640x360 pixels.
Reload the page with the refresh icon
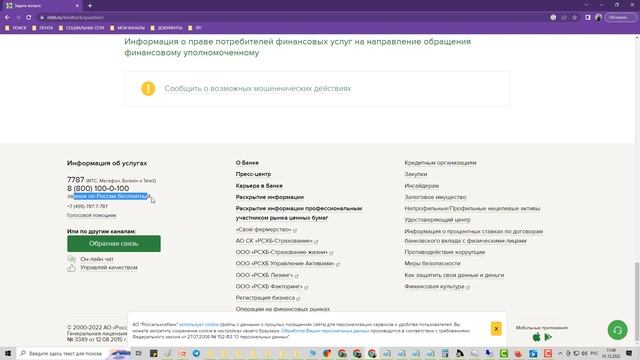pos(29,18)
